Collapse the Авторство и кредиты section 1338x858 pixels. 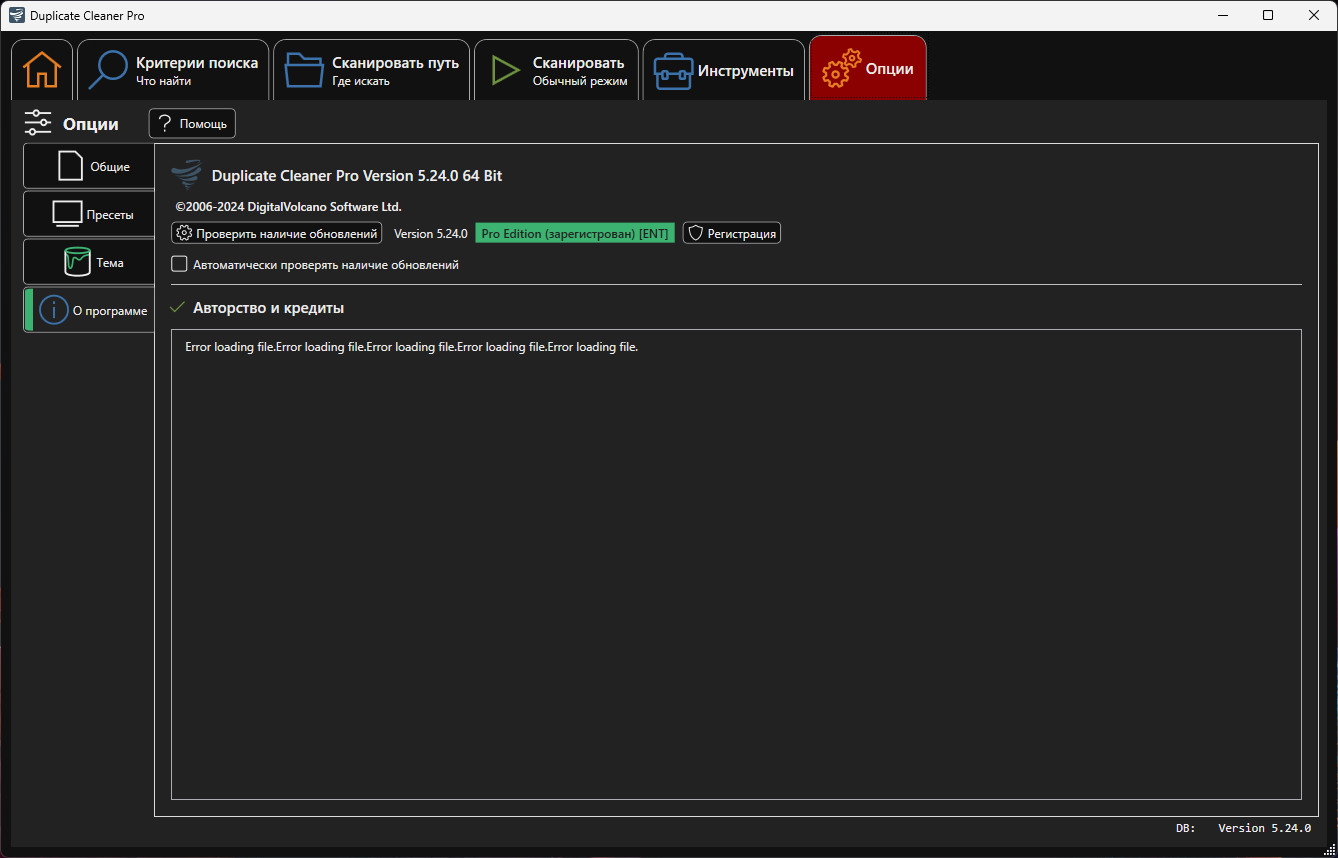click(x=178, y=308)
